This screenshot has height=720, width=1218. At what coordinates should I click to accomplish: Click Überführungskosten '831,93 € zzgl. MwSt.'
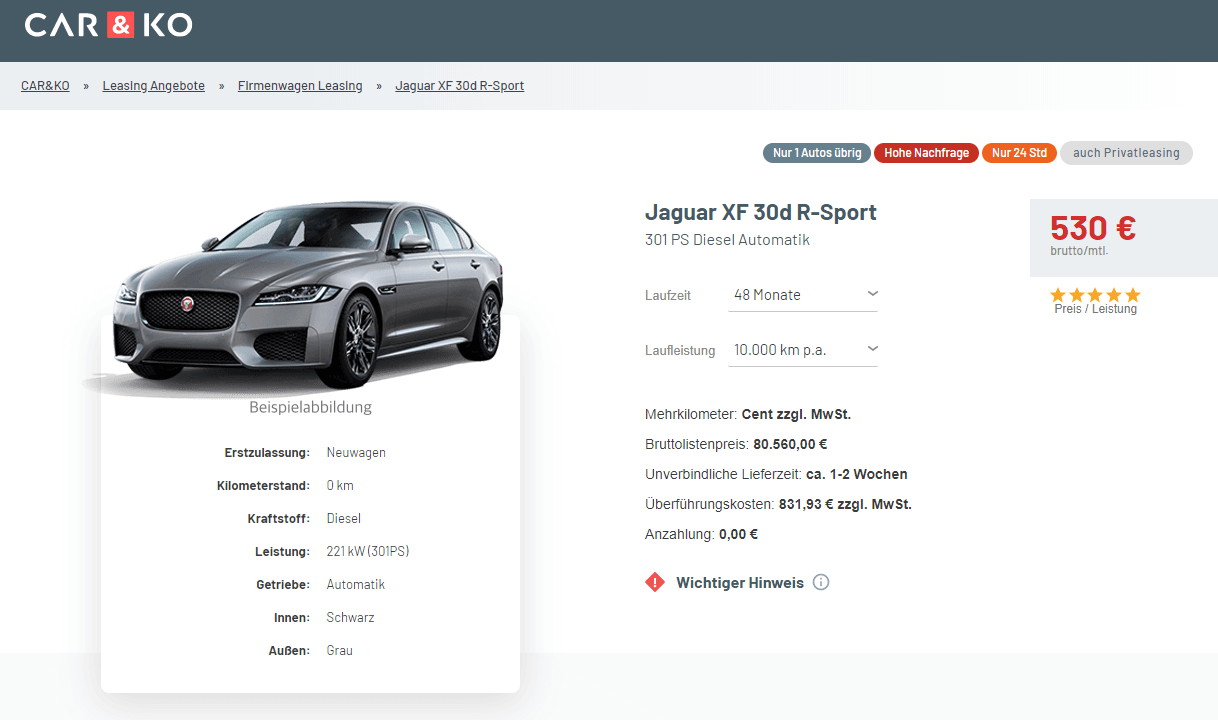point(845,504)
